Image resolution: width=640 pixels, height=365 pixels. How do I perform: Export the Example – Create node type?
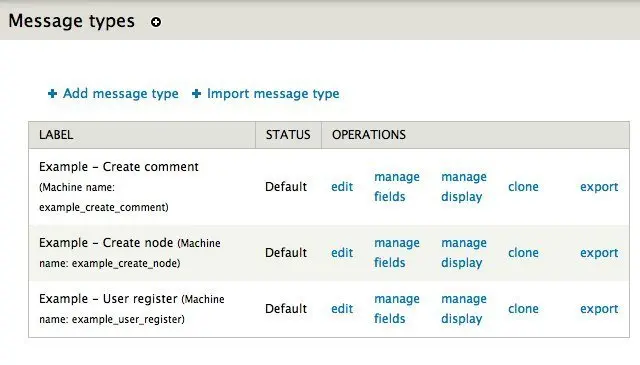(x=599, y=253)
